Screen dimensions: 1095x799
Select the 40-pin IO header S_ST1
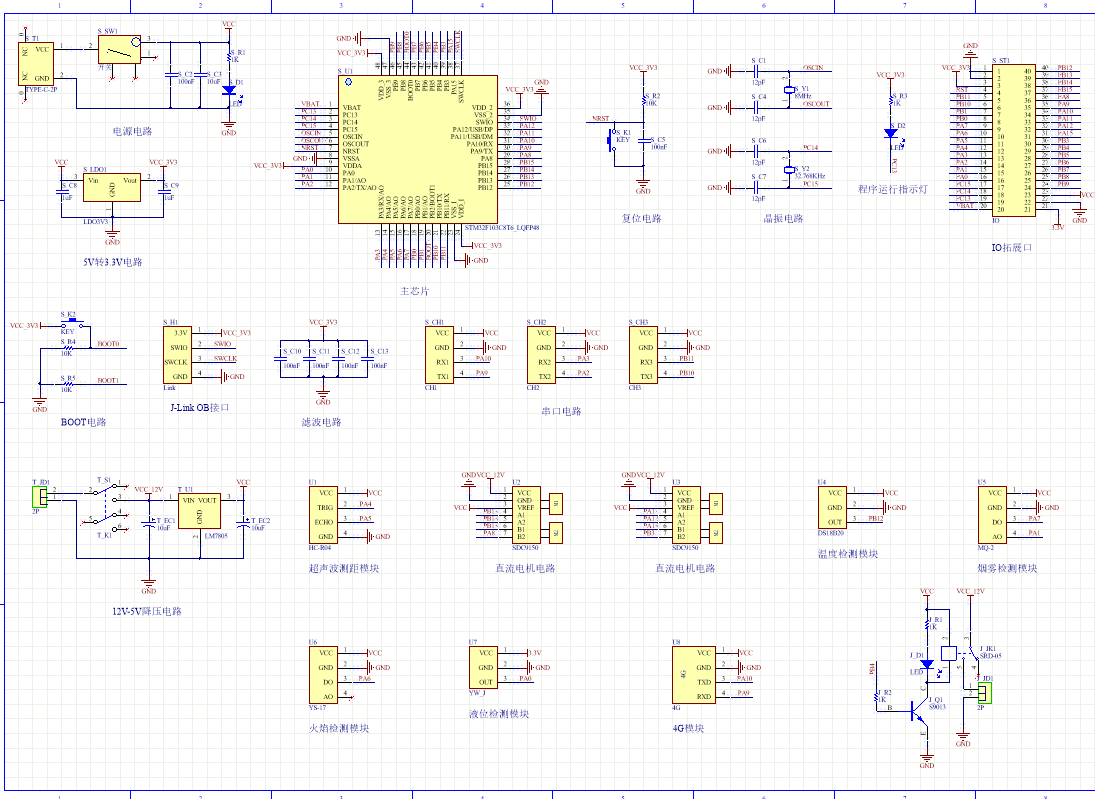(1014, 140)
